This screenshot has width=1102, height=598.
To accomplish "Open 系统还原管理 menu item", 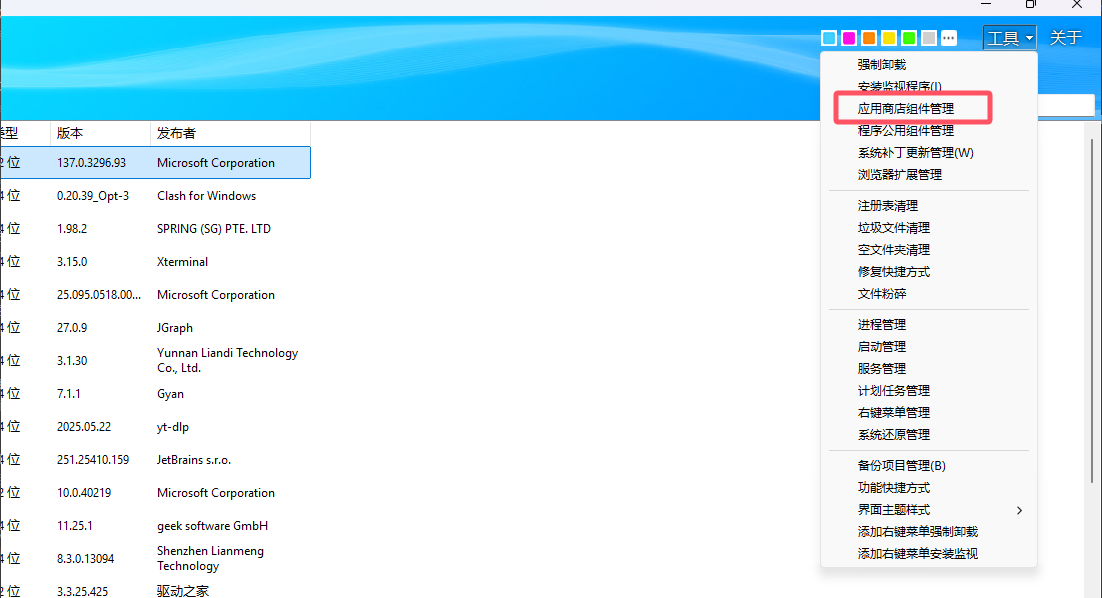I will (x=928, y=435).
